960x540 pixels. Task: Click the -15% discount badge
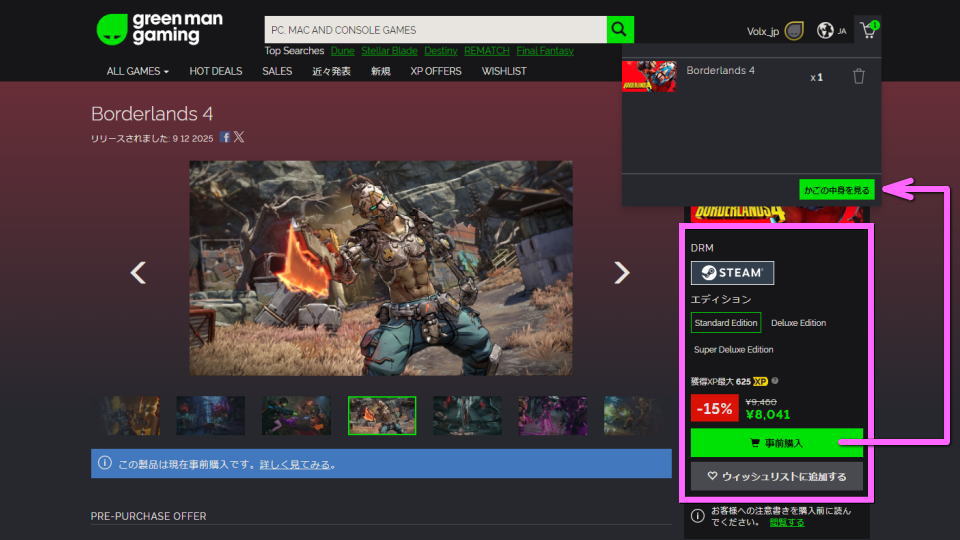[x=714, y=408]
